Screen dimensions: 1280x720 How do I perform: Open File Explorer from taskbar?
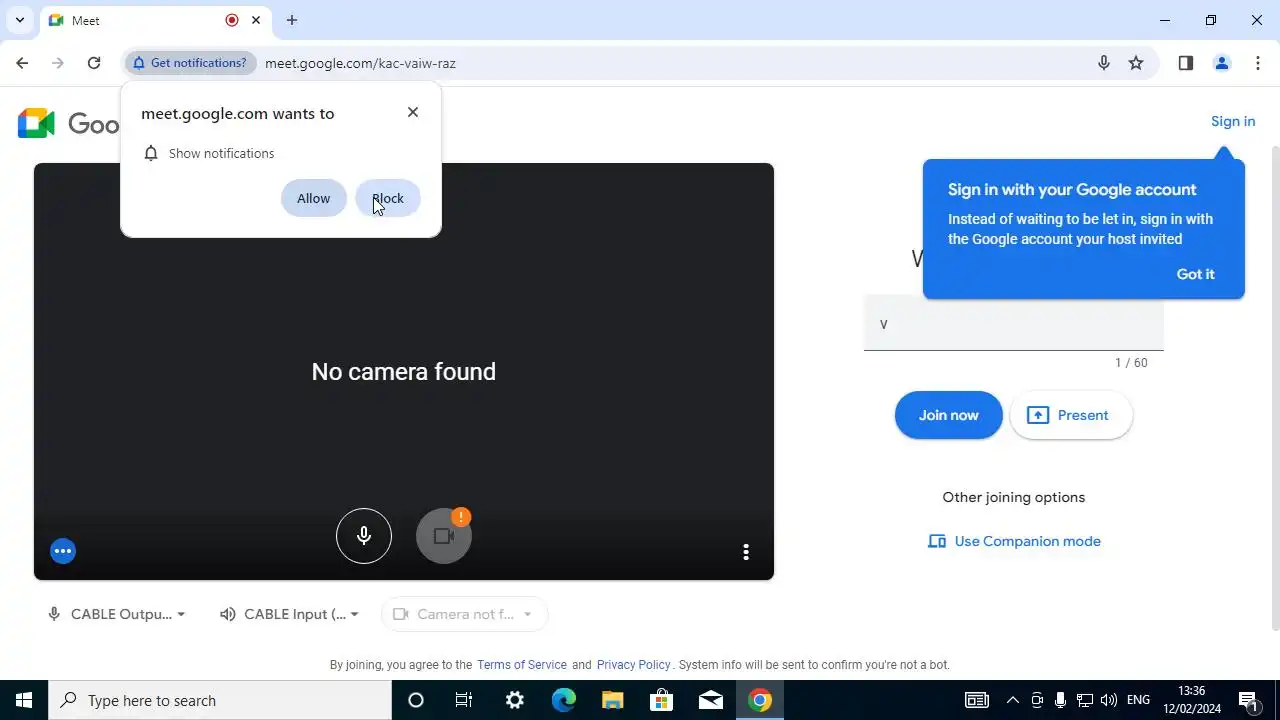pyautogui.click(x=613, y=700)
